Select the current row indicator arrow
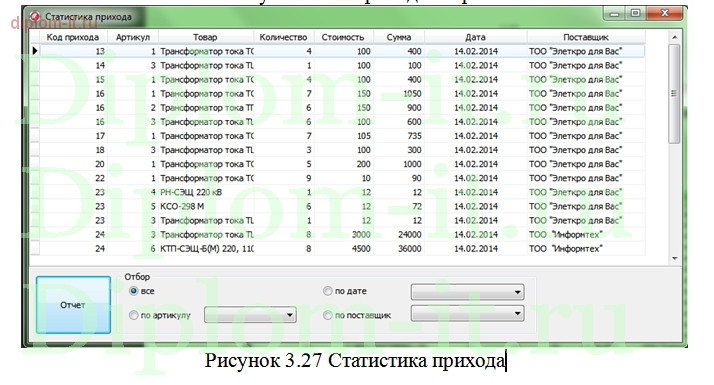Viewport: 714px width, 385px height. (35, 51)
